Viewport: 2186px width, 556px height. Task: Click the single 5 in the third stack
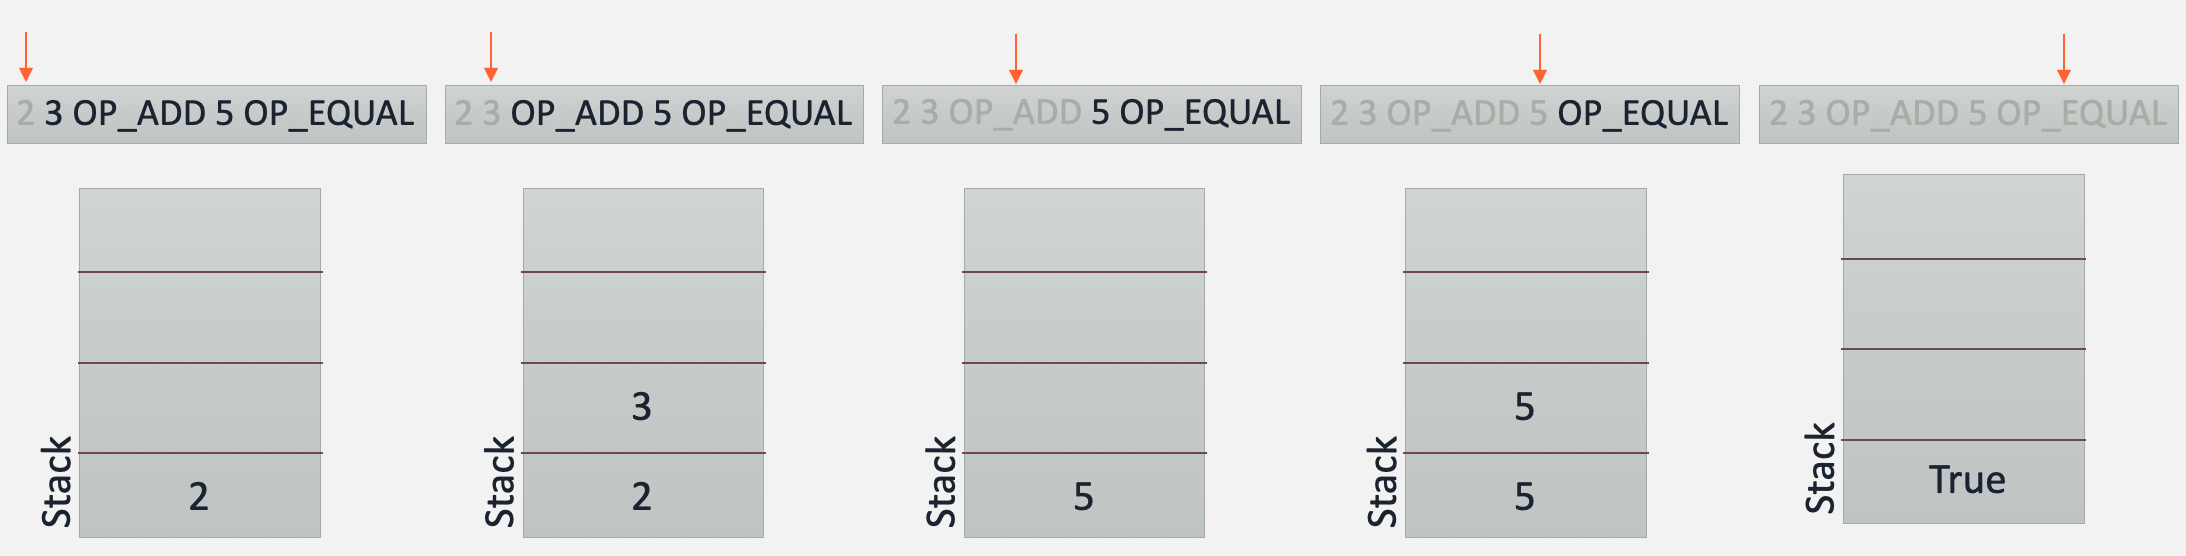[1084, 496]
